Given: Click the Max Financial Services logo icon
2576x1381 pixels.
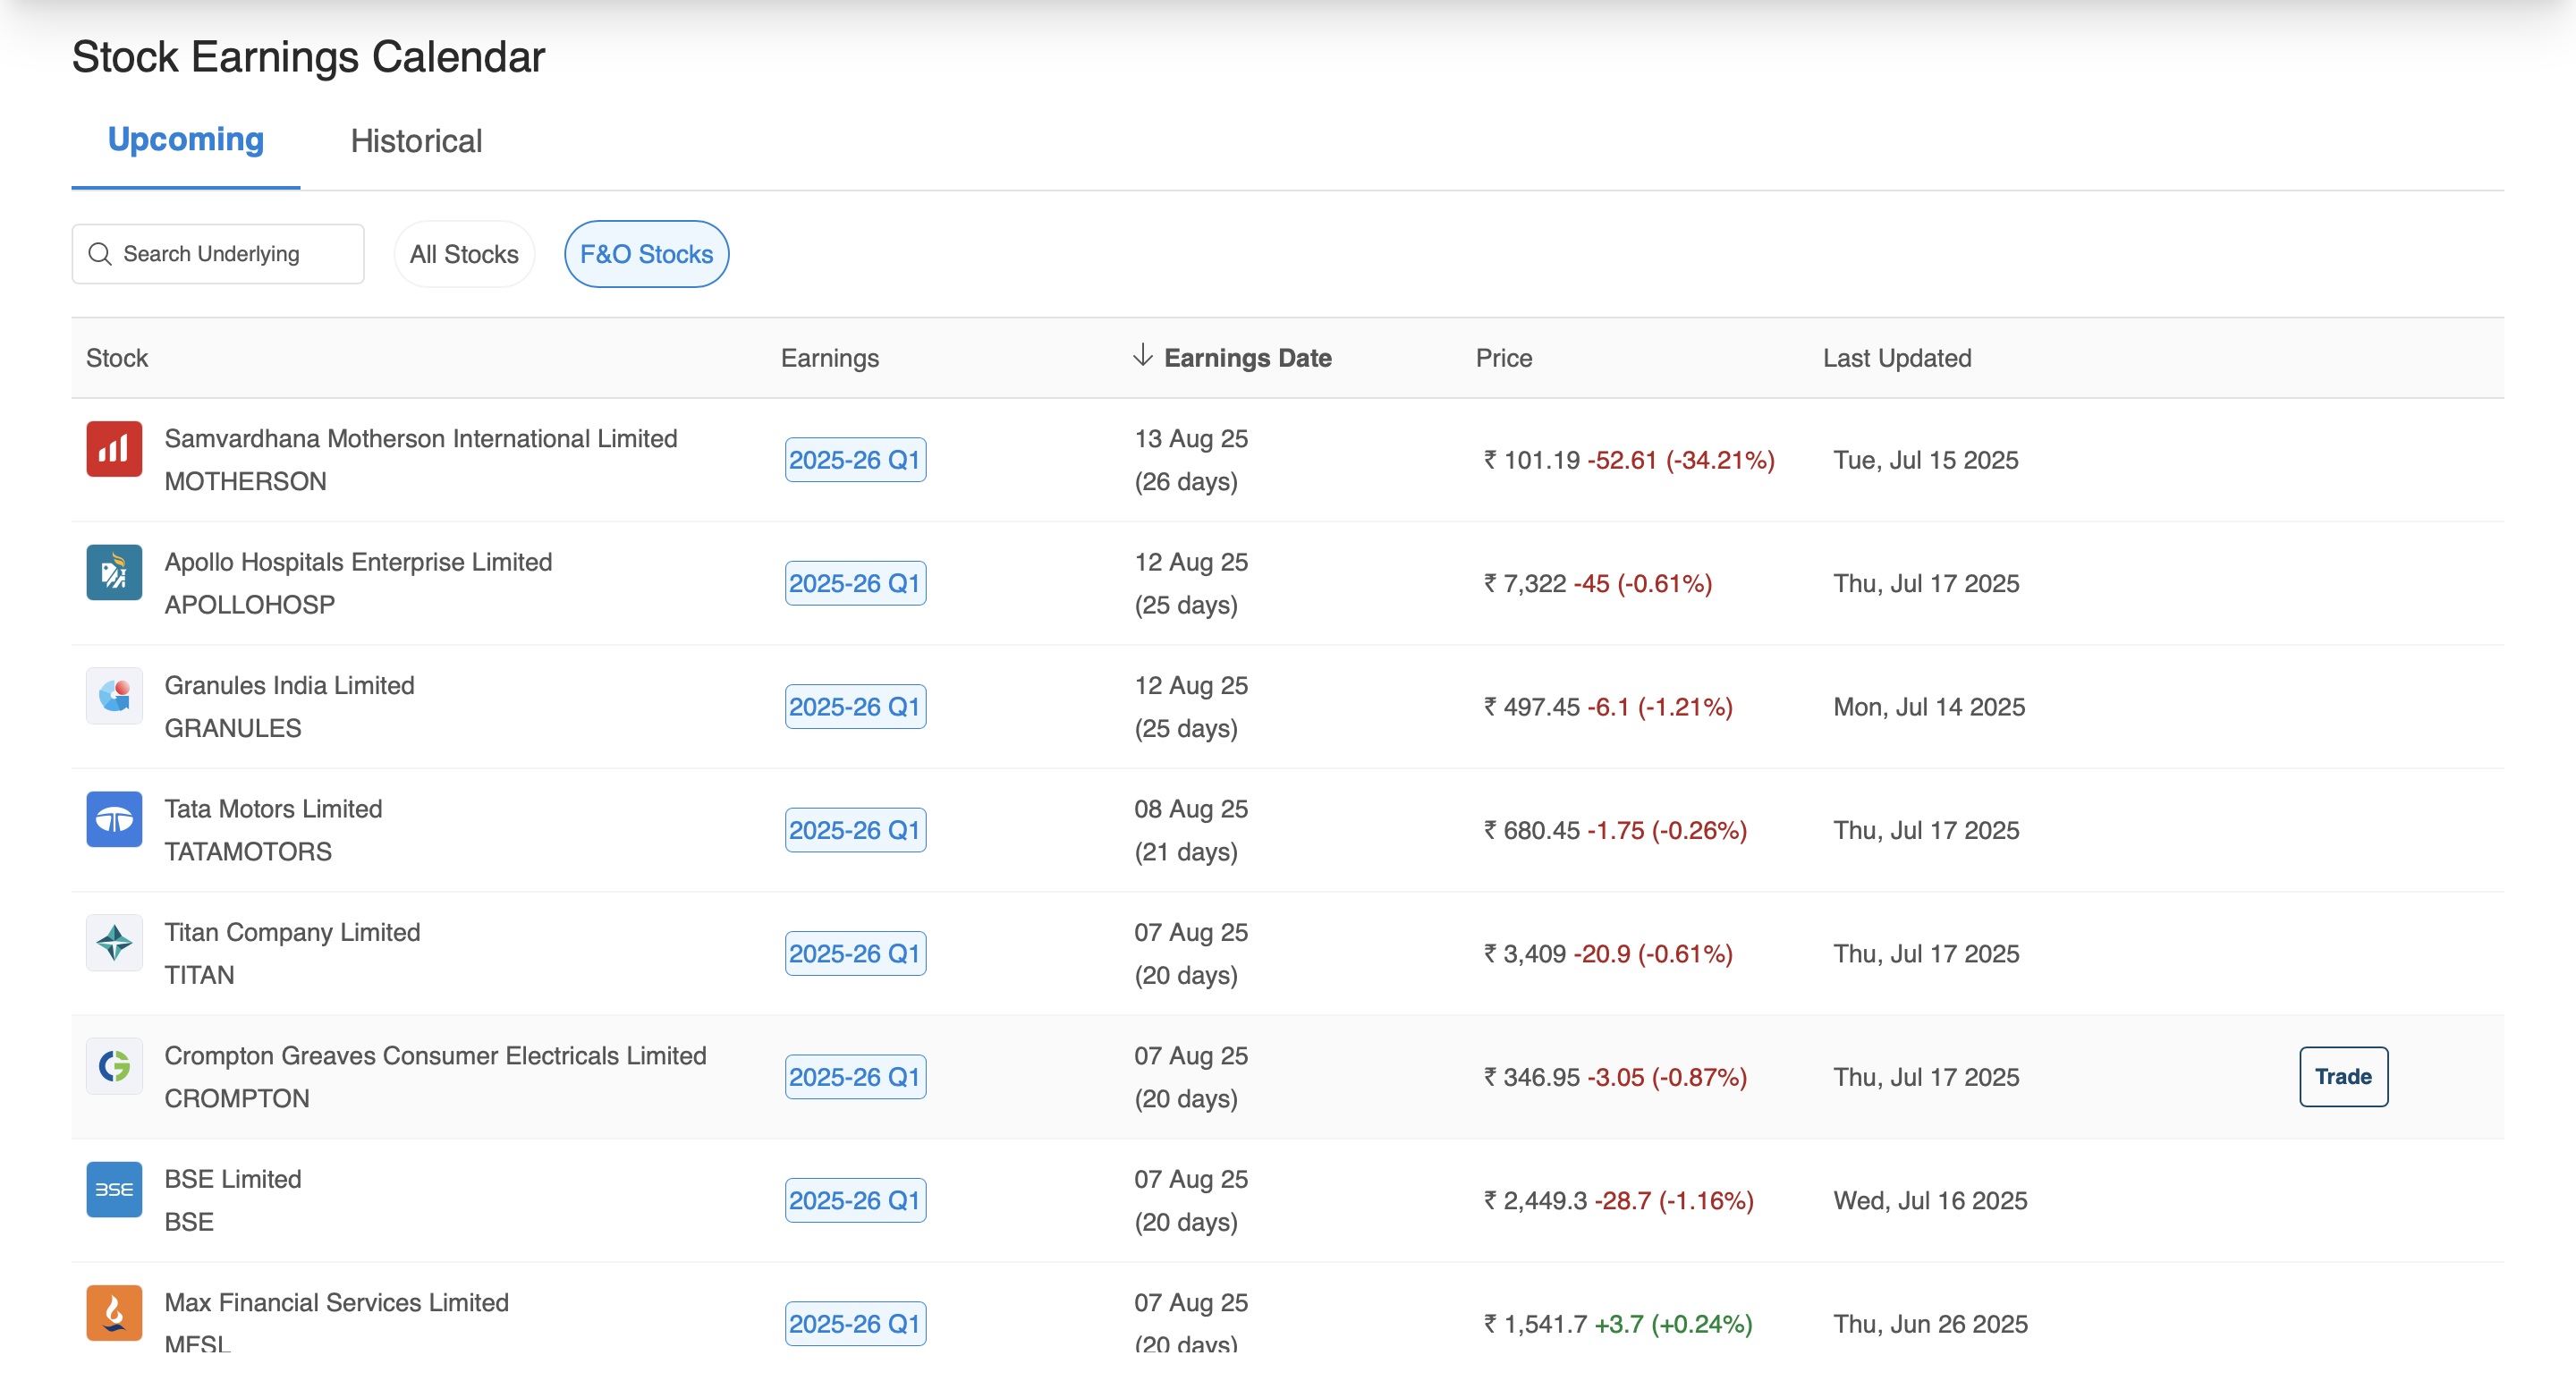Looking at the screenshot, I should (x=114, y=1313).
